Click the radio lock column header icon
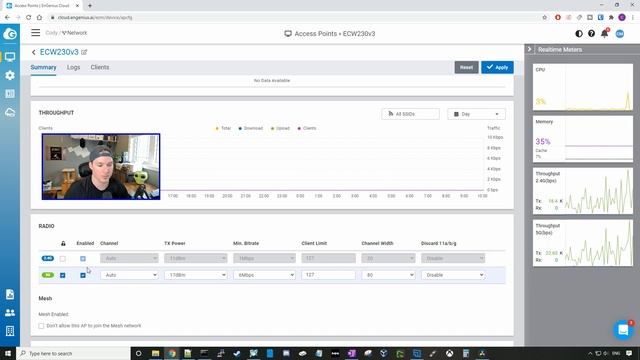Viewport: 640px width, 360px height. (63, 243)
